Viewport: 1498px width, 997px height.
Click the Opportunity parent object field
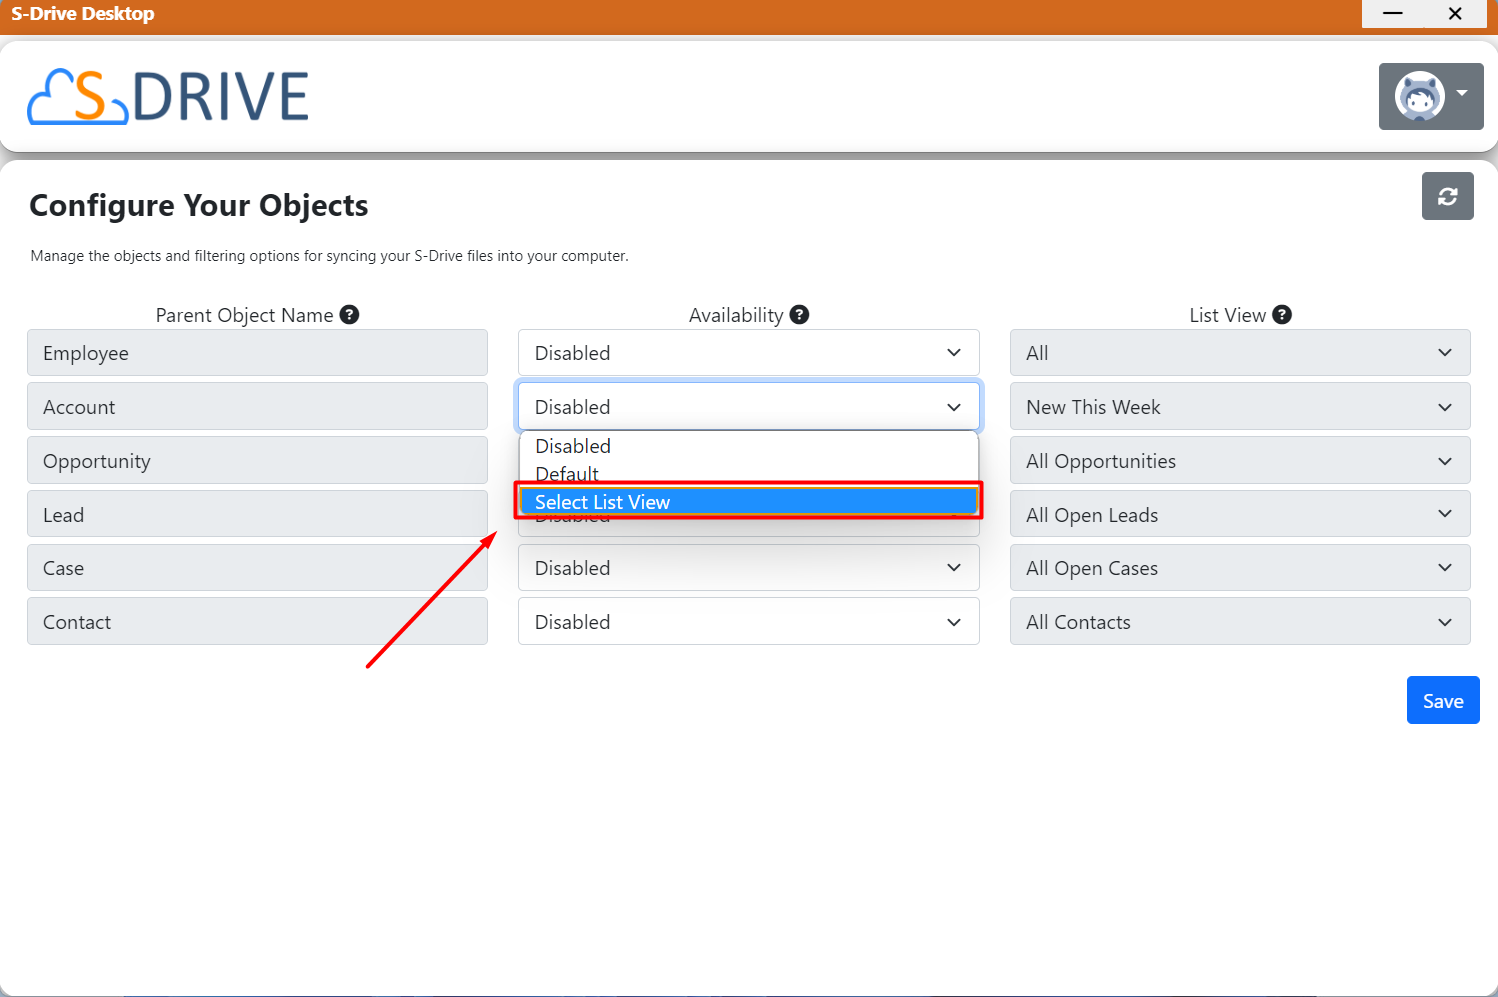click(257, 461)
